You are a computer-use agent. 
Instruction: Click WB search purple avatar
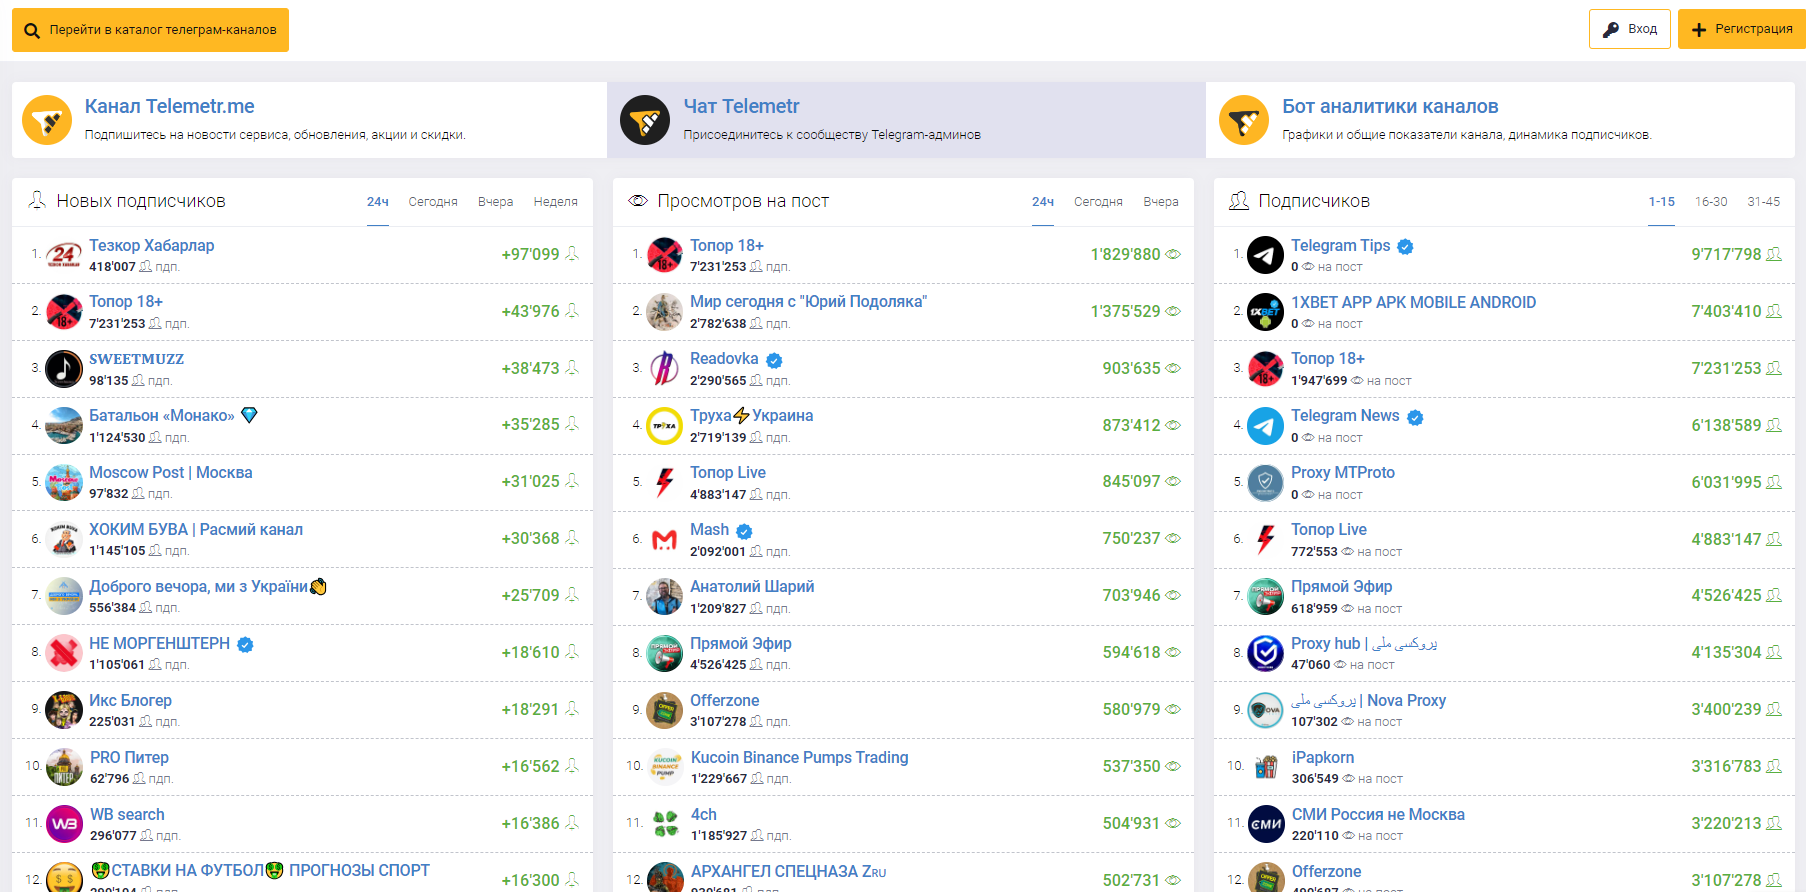(64, 824)
